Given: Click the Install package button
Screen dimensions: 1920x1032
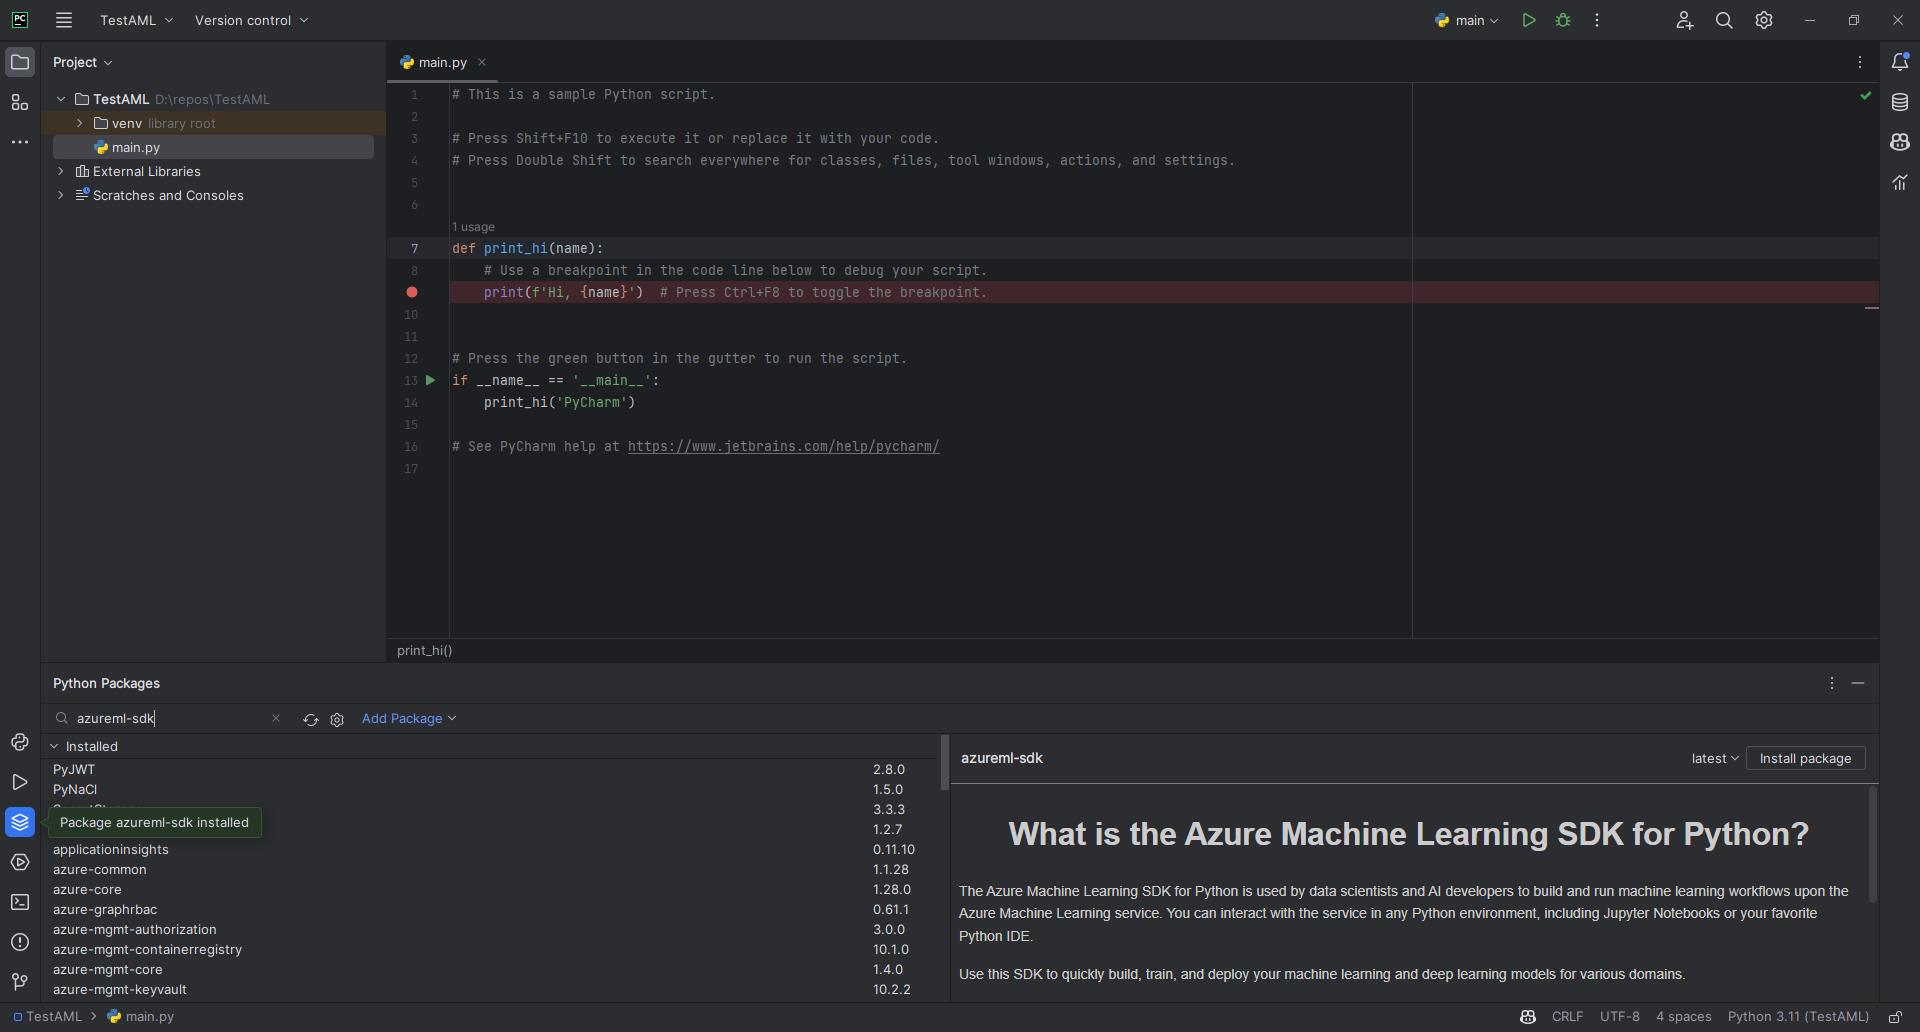Looking at the screenshot, I should (x=1805, y=758).
